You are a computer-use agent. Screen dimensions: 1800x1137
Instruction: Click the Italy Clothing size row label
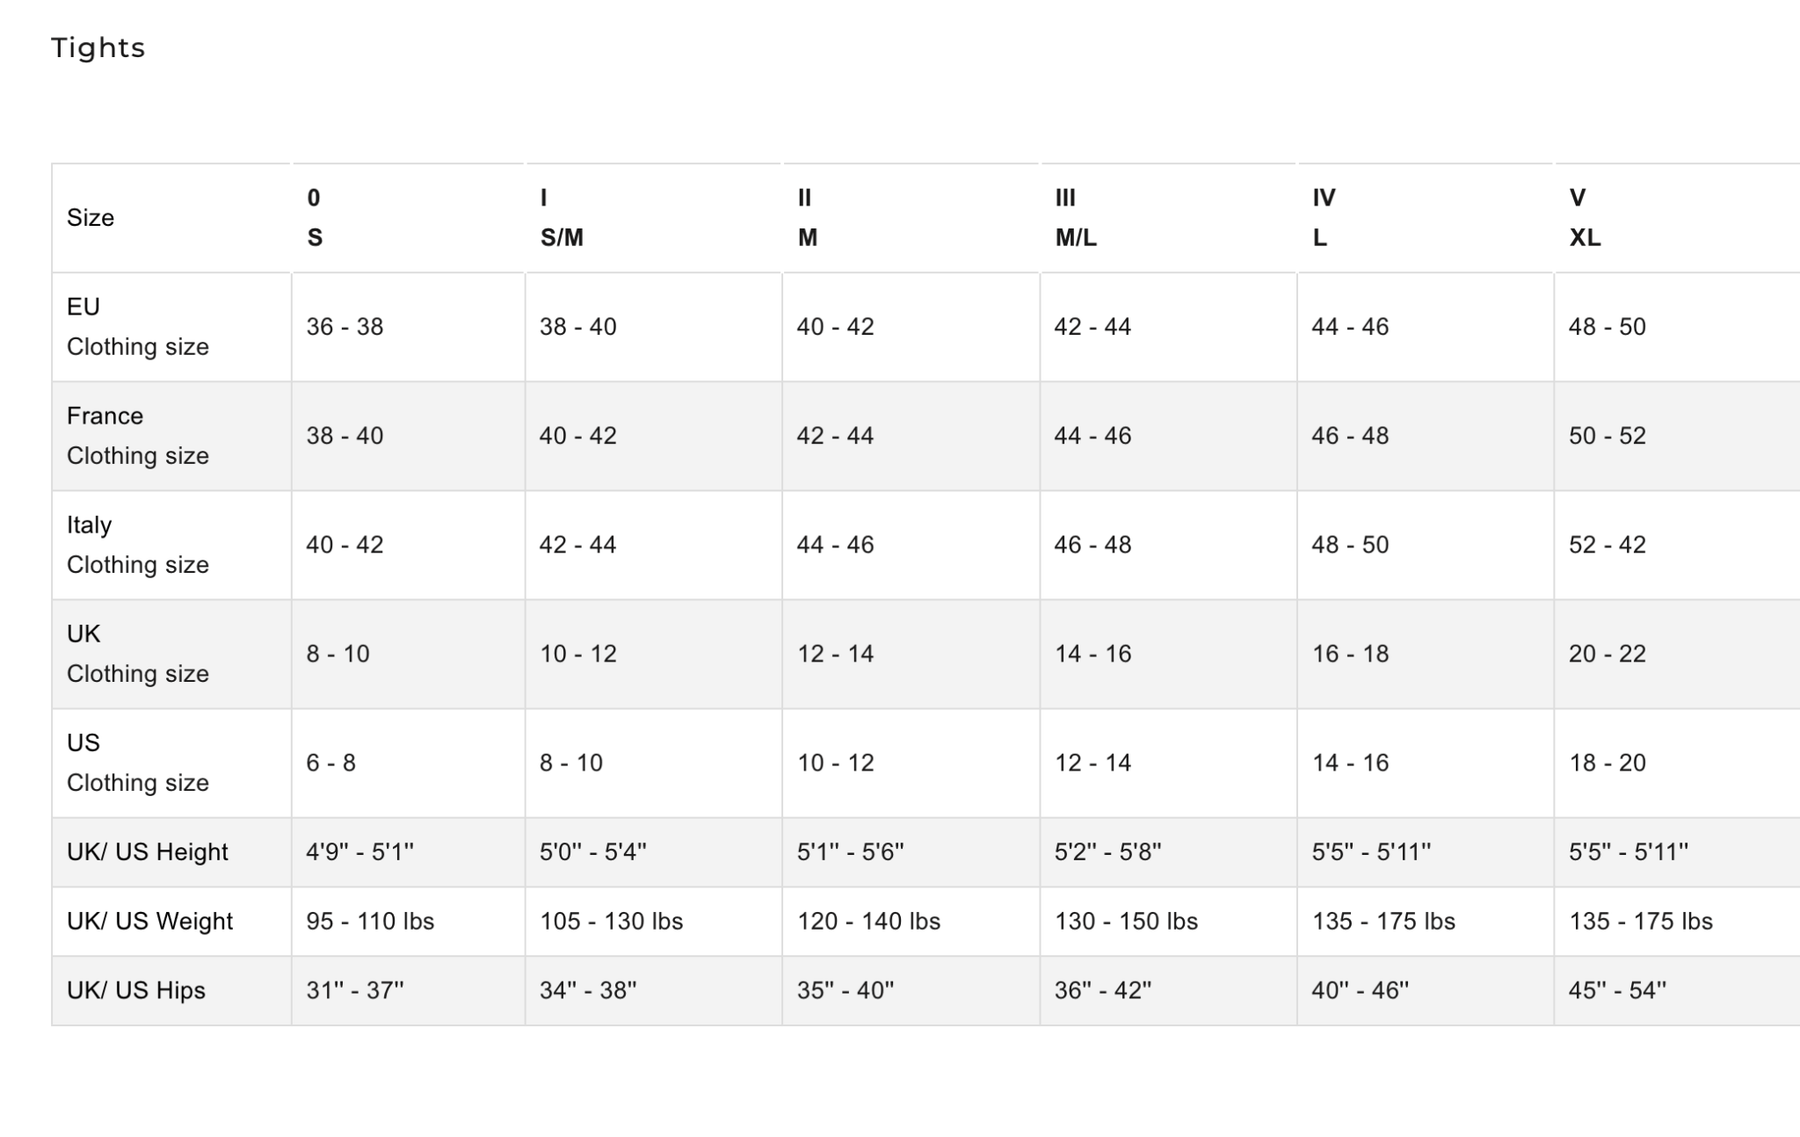point(137,545)
